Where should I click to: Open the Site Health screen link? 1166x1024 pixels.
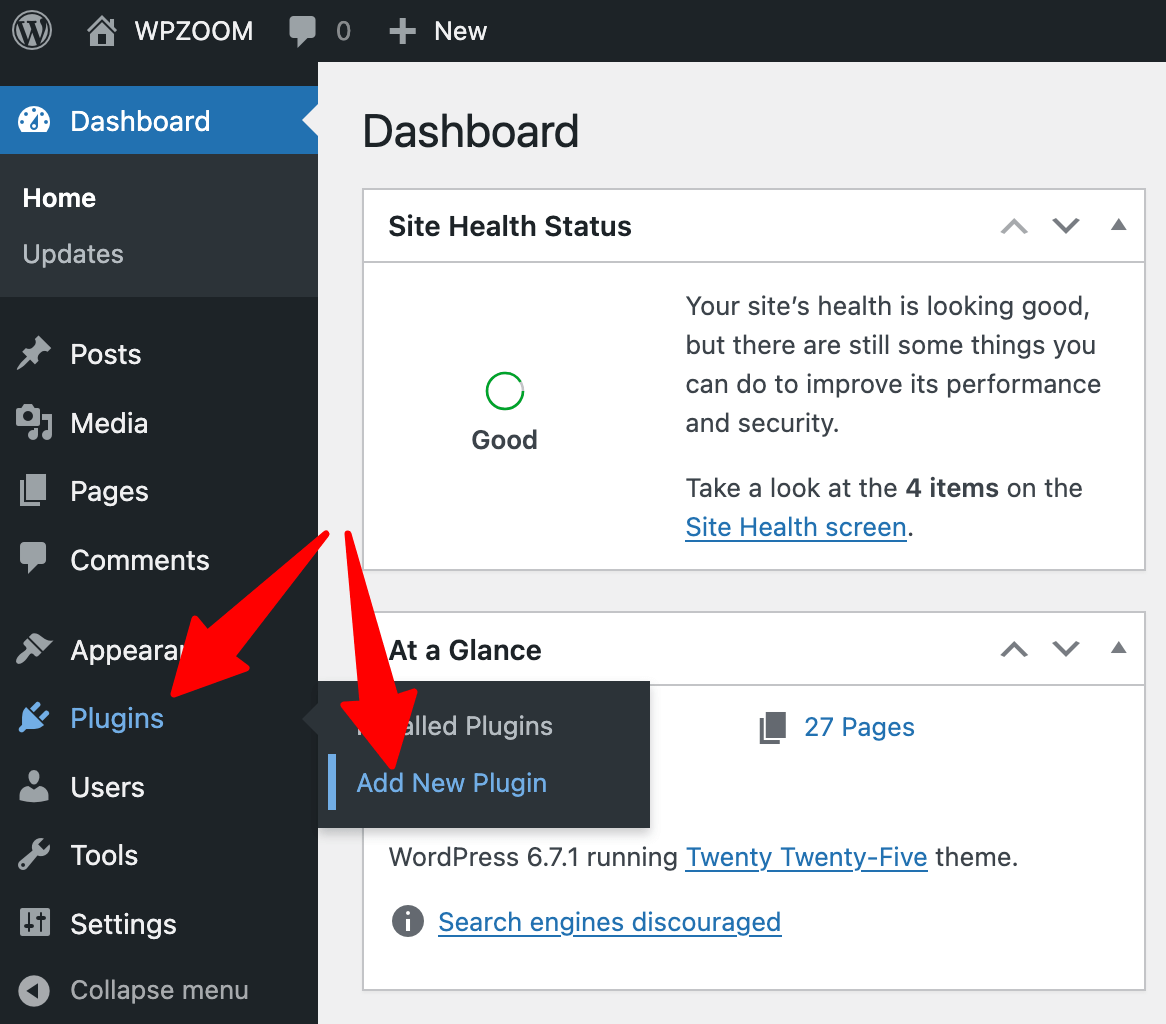(x=795, y=526)
